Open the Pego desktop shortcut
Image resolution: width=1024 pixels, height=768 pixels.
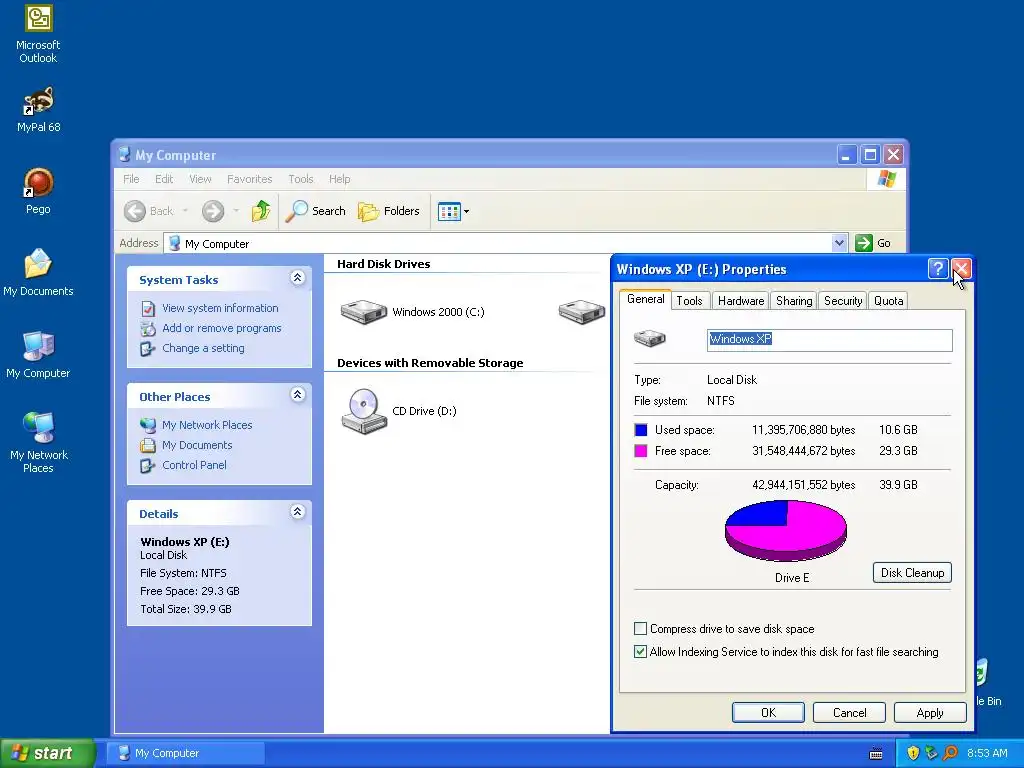click(38, 191)
